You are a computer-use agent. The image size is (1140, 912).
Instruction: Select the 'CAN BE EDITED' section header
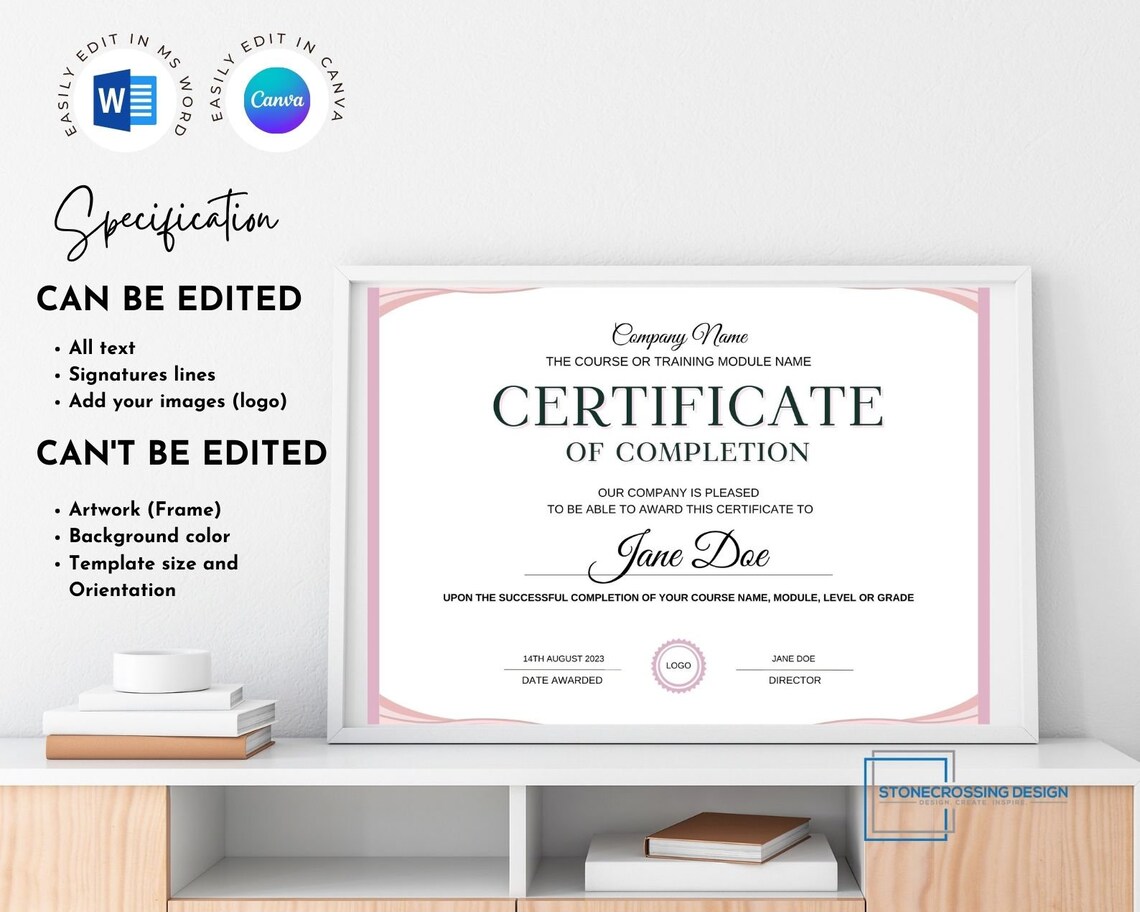pos(168,299)
